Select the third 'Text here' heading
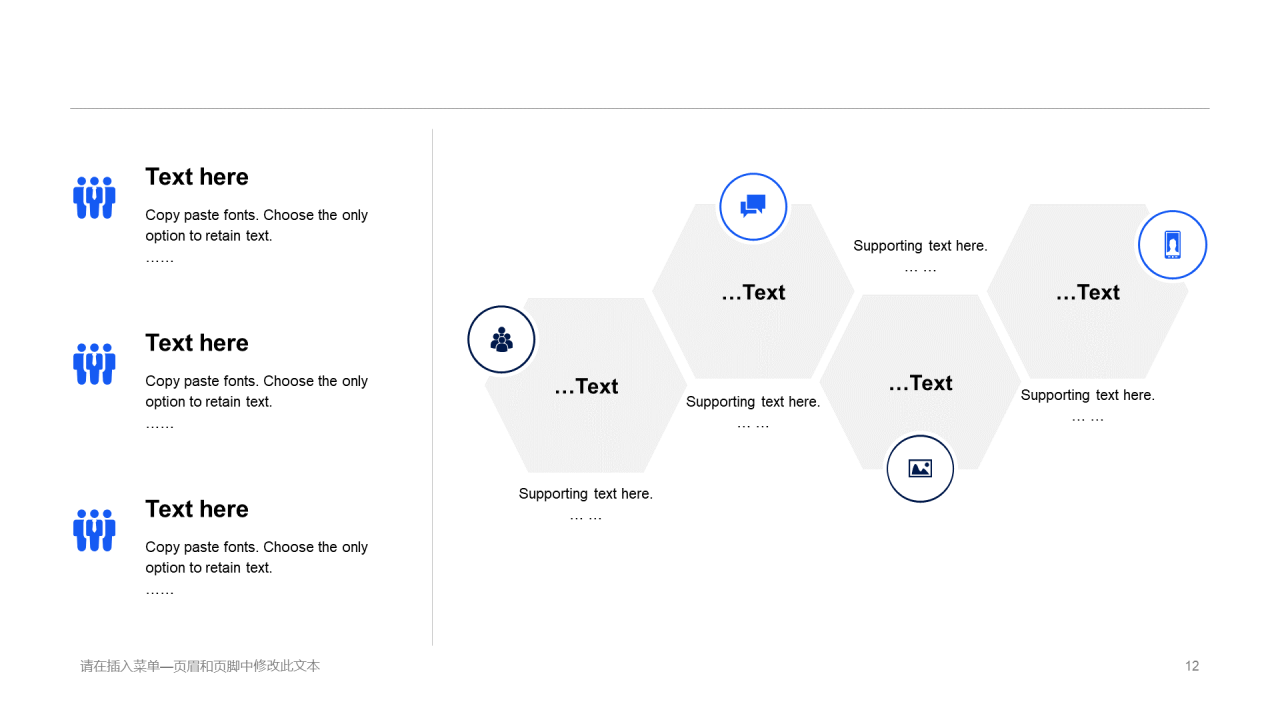This screenshot has width=1280, height=720. [197, 509]
